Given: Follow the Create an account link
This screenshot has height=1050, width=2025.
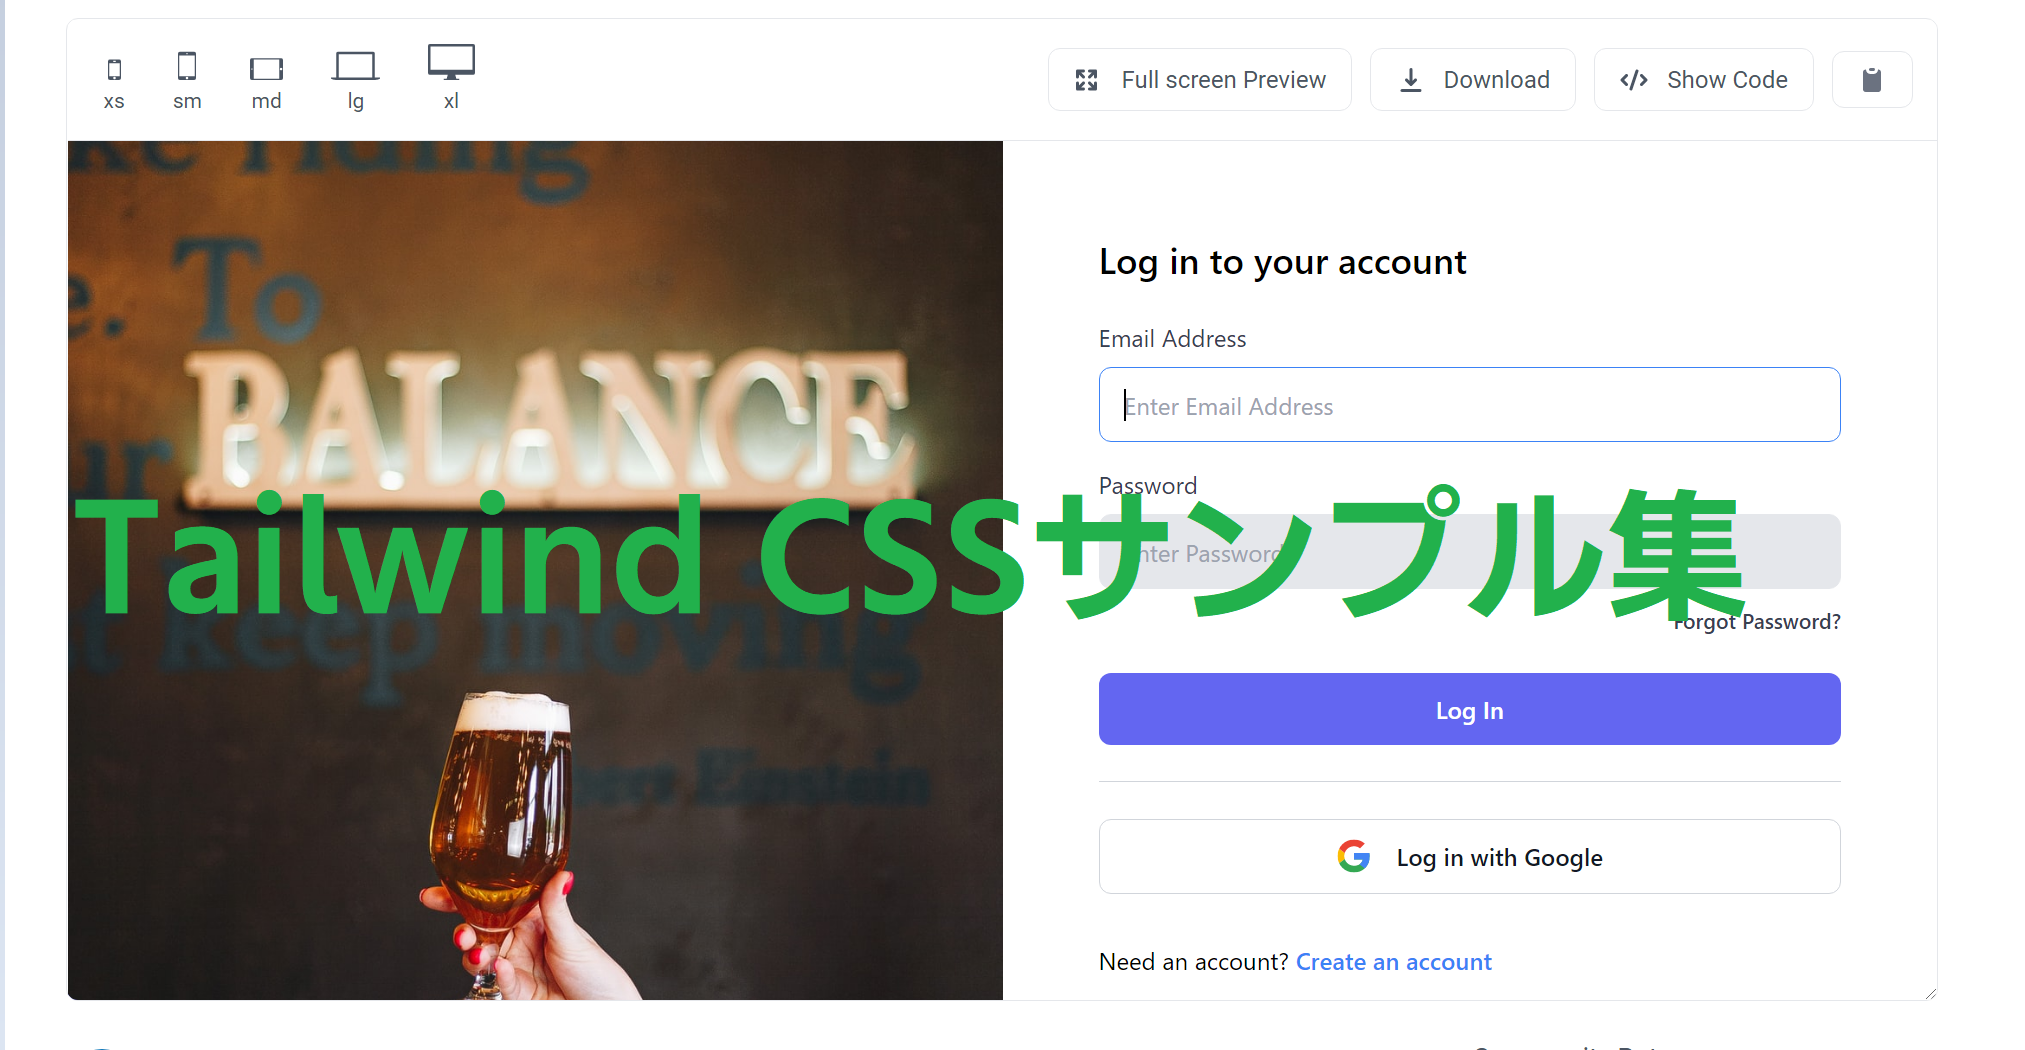Looking at the screenshot, I should point(1393,962).
